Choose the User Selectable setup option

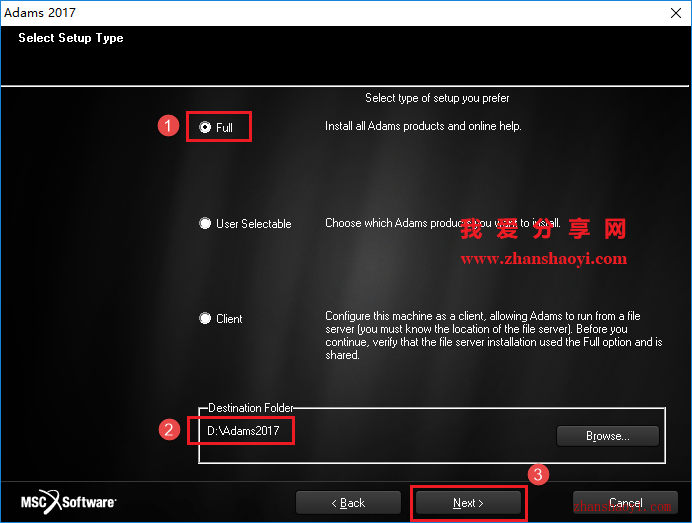point(205,223)
